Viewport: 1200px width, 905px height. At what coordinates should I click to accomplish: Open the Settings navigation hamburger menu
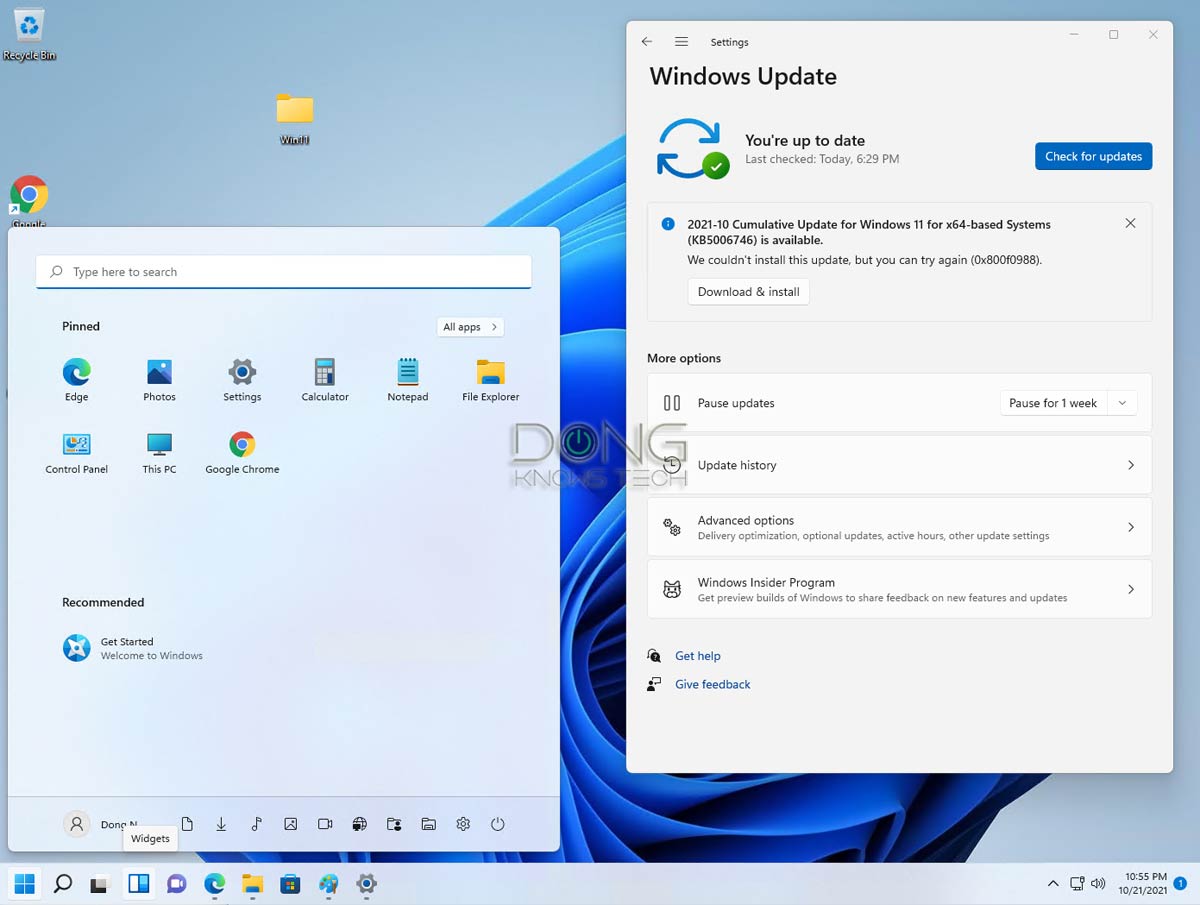[x=682, y=42]
